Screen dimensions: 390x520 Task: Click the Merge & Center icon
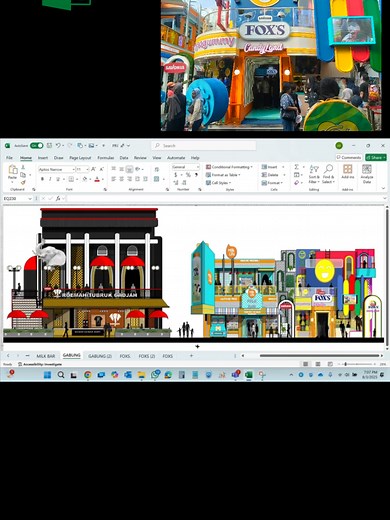pyautogui.click(x=156, y=179)
